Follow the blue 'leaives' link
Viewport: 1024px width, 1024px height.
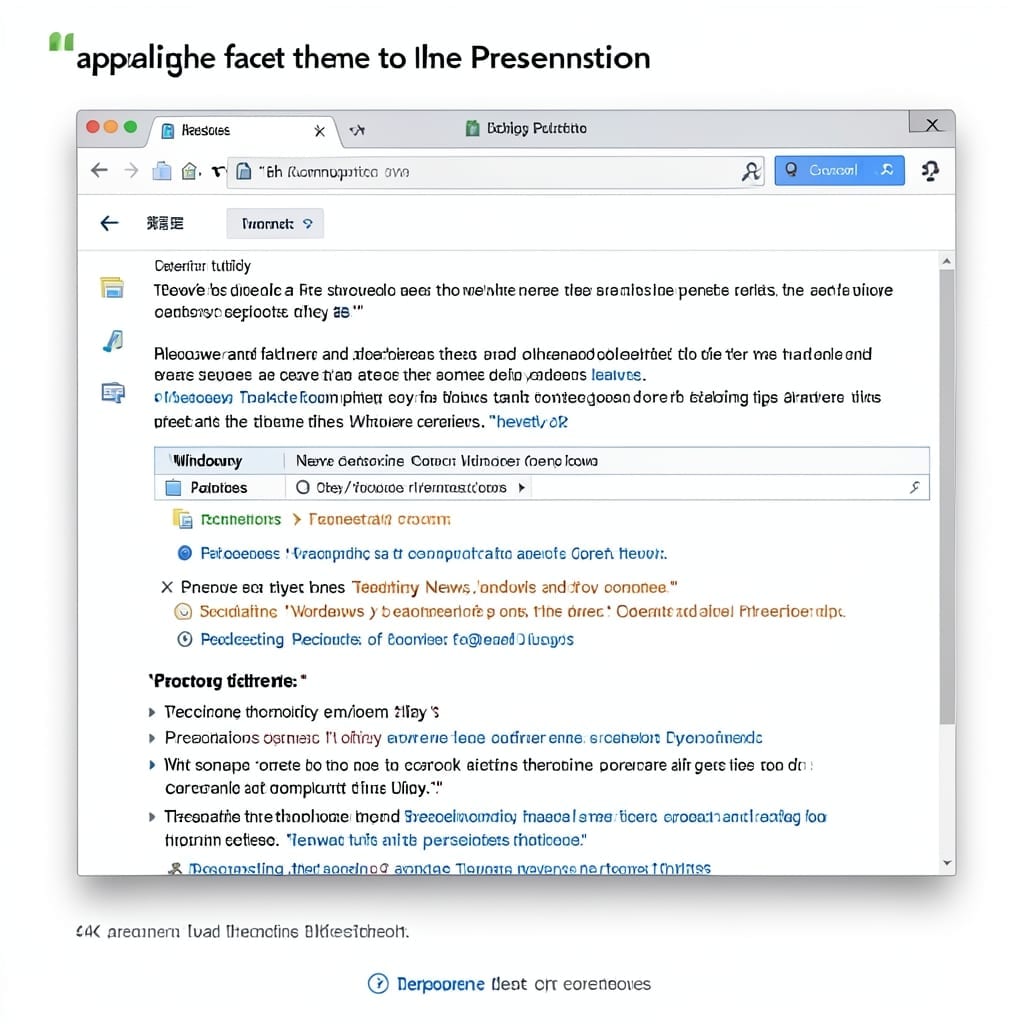pyautogui.click(x=616, y=375)
